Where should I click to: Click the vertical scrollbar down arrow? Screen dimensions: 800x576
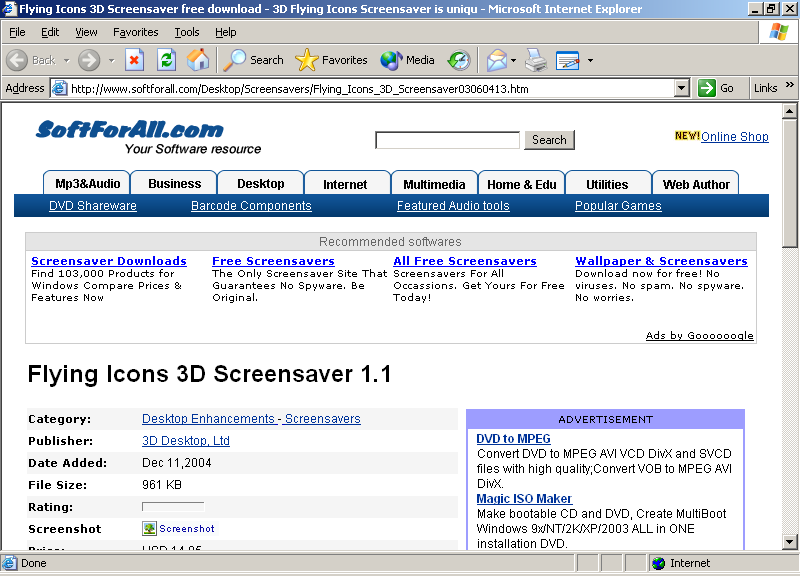point(789,542)
